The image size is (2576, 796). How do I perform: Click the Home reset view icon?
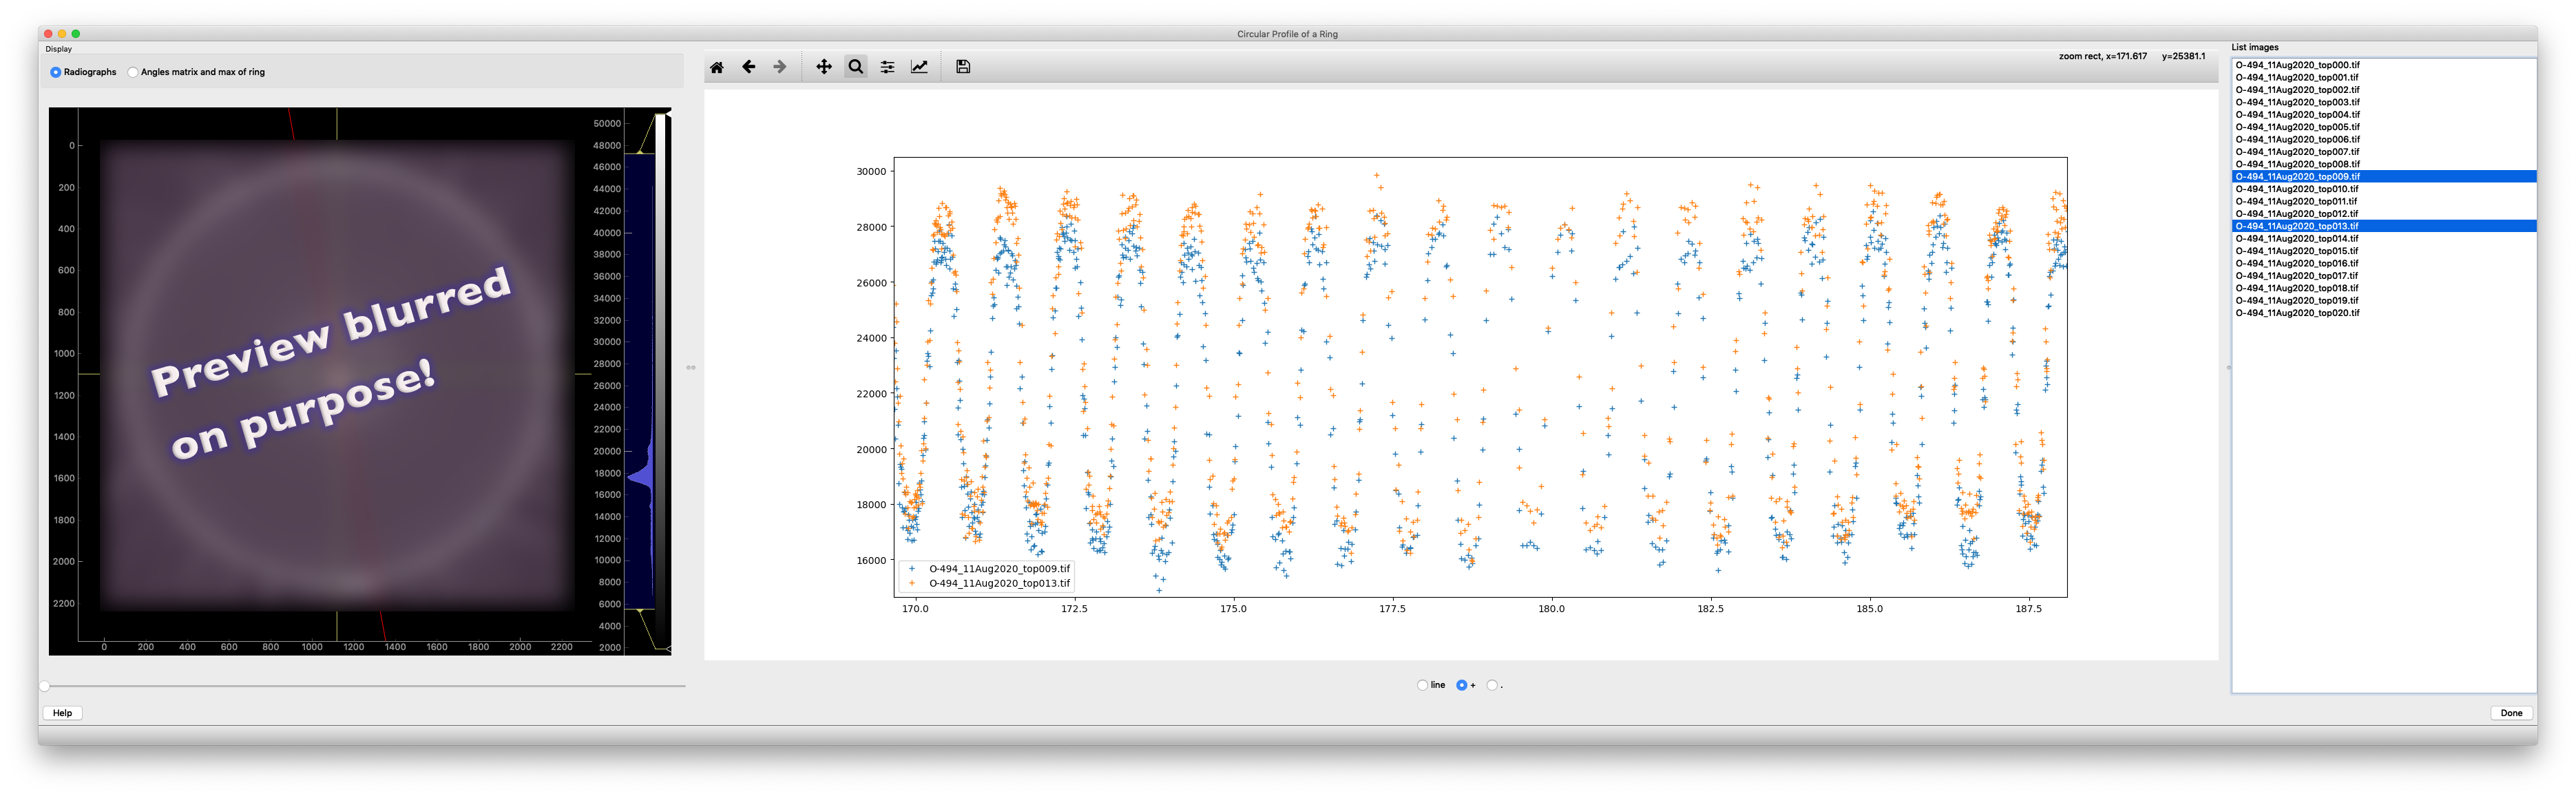point(717,67)
